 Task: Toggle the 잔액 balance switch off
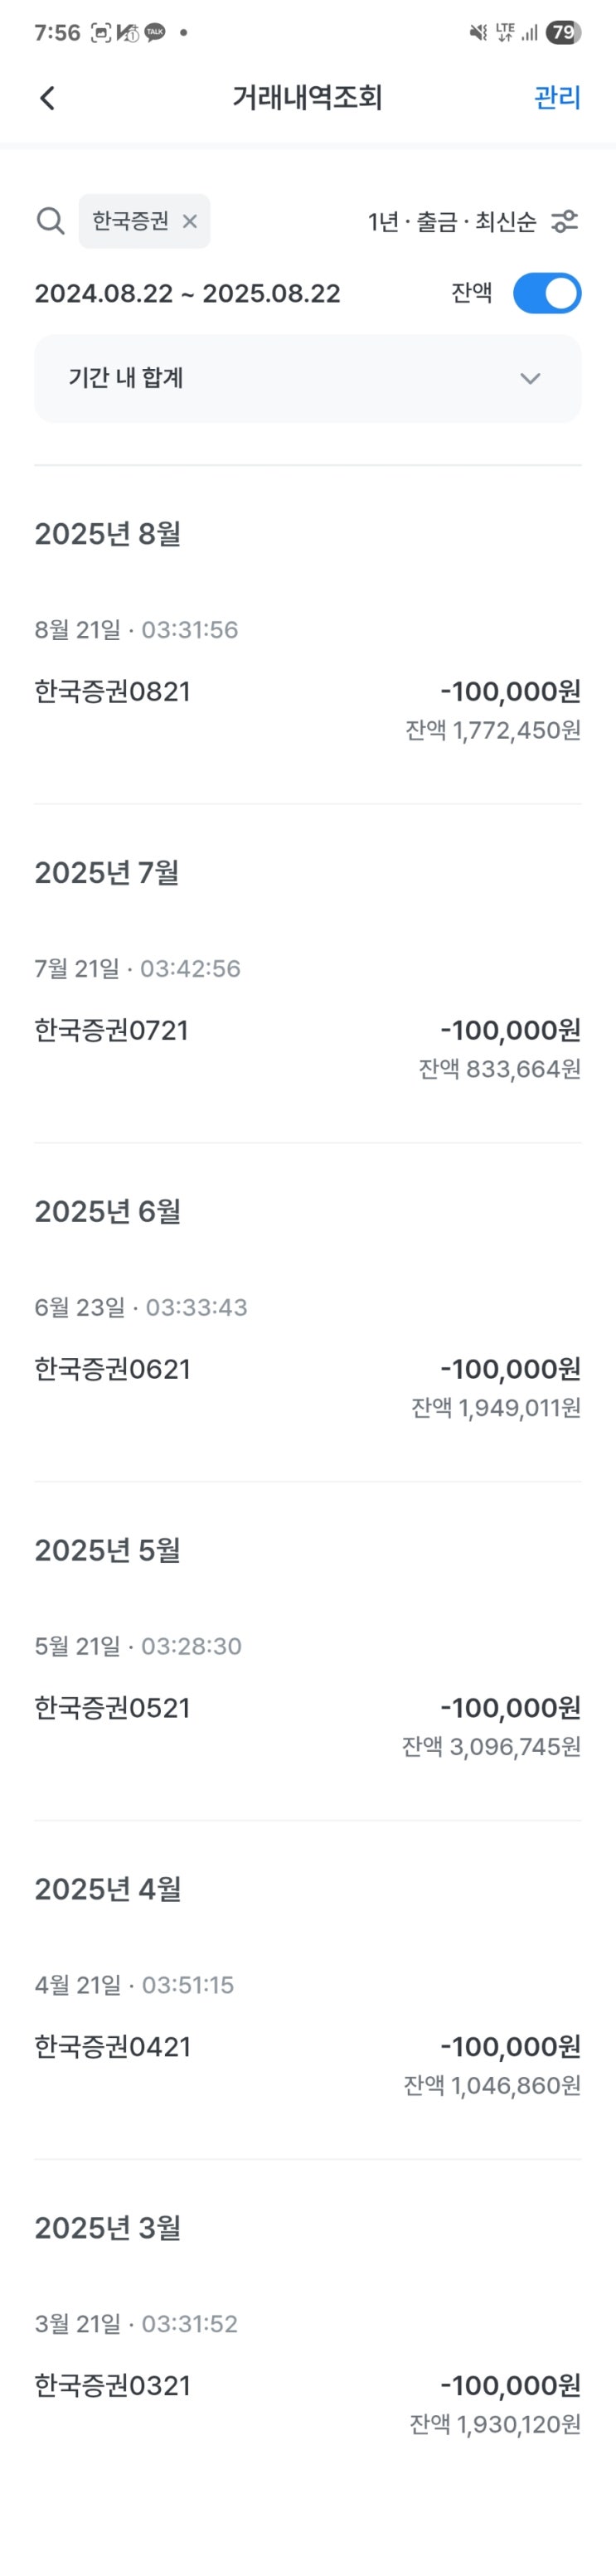546,293
